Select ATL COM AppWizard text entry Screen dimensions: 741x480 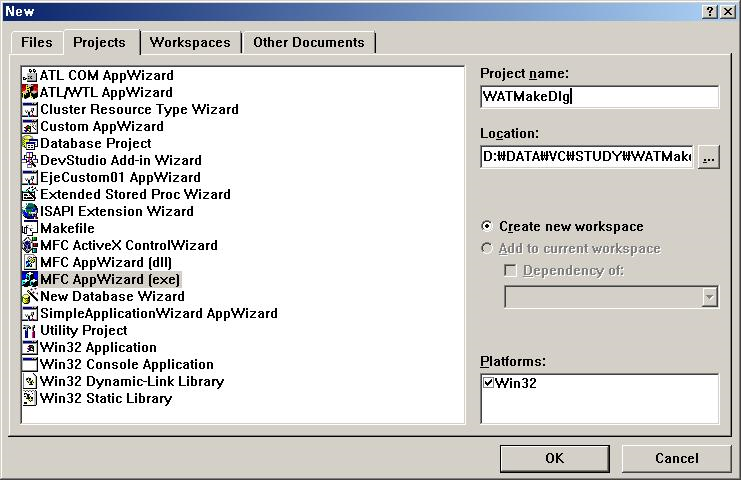point(107,75)
